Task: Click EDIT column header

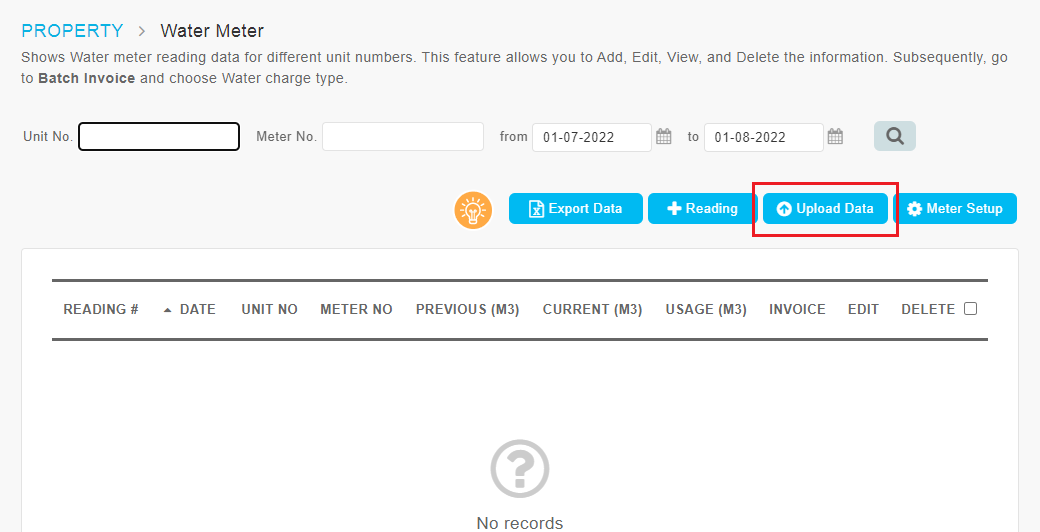Action: (x=863, y=309)
